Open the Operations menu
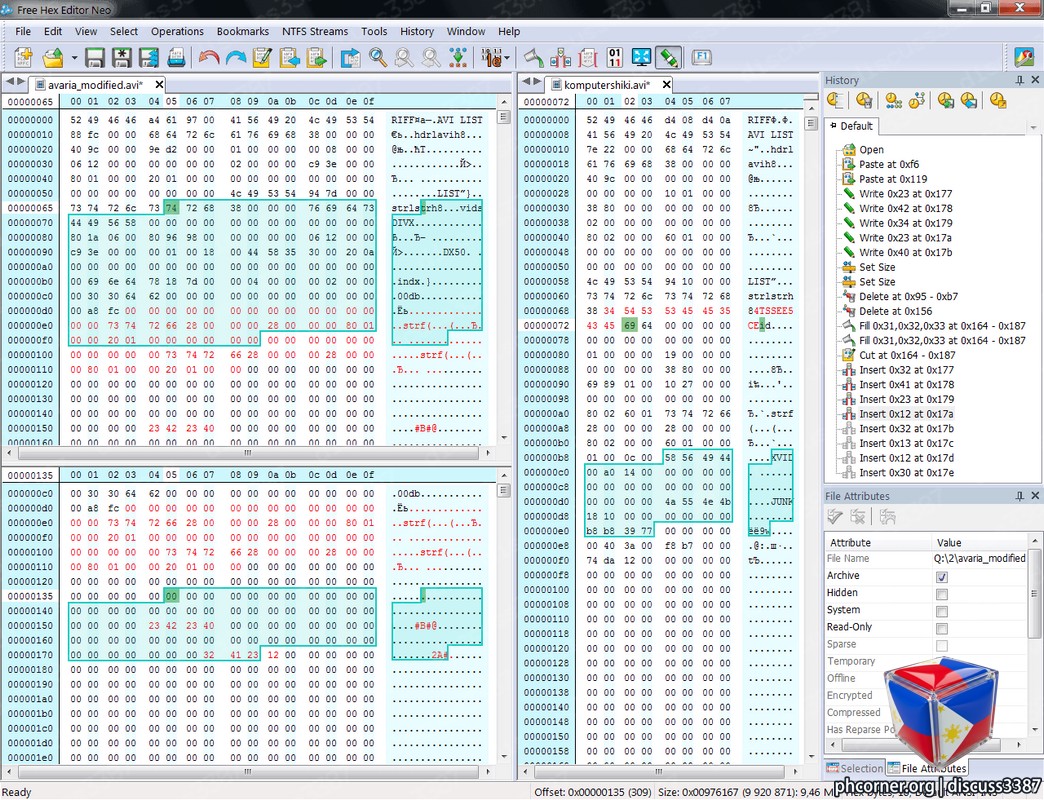1044x800 pixels. click(177, 31)
